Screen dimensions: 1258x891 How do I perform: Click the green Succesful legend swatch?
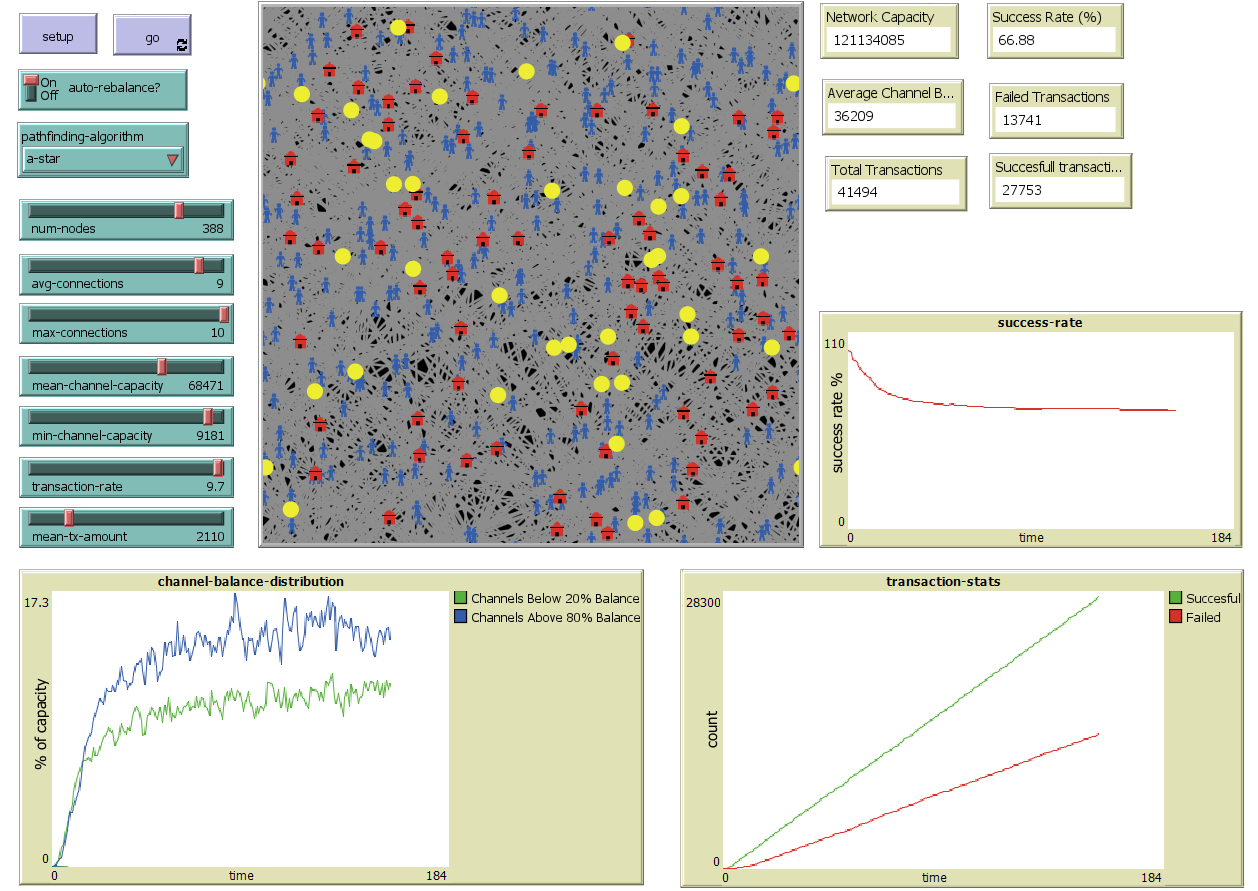click(1175, 598)
